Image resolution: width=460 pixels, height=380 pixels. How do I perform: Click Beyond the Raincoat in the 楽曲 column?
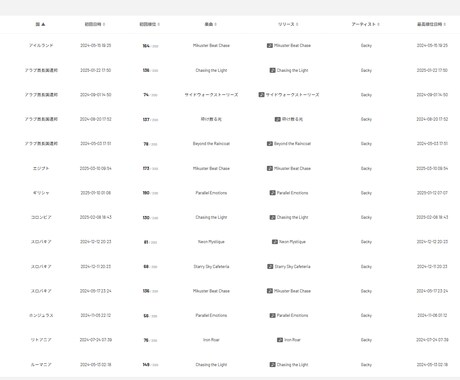pos(211,144)
